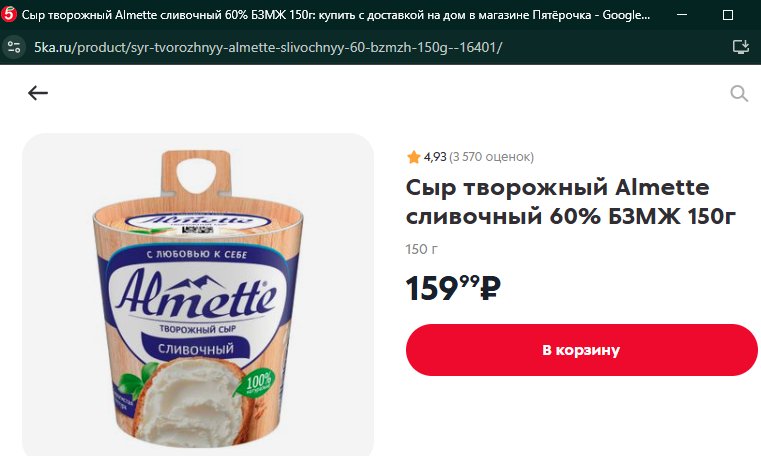Maximize the browser window
This screenshot has height=456, width=761.
[728, 15]
